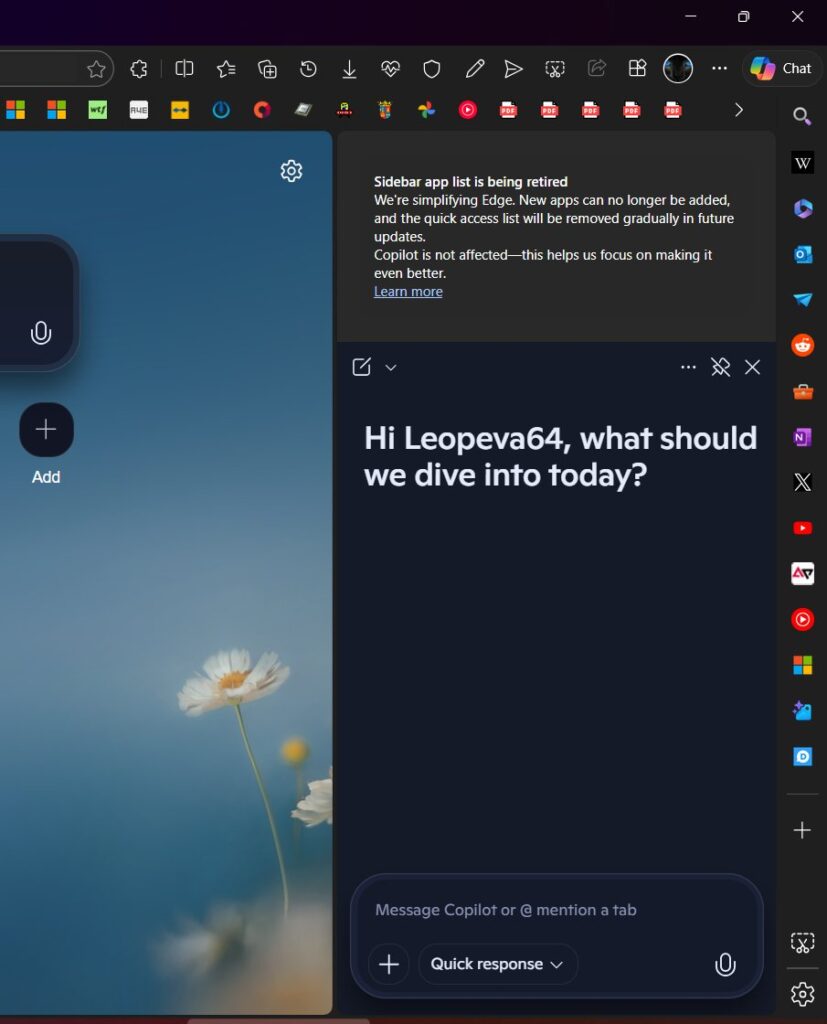The image size is (827, 1024).
Task: Open the Copilot pane options menu
Action: tap(688, 367)
